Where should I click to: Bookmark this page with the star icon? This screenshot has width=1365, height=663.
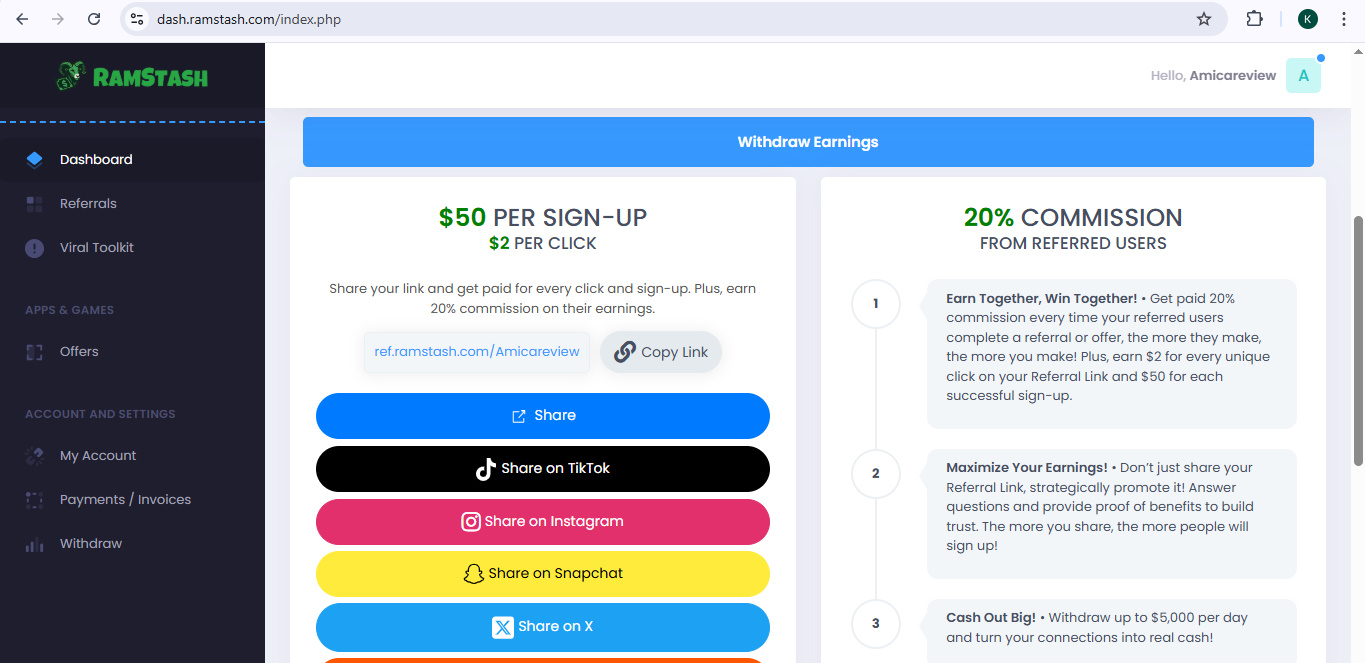tap(1204, 19)
